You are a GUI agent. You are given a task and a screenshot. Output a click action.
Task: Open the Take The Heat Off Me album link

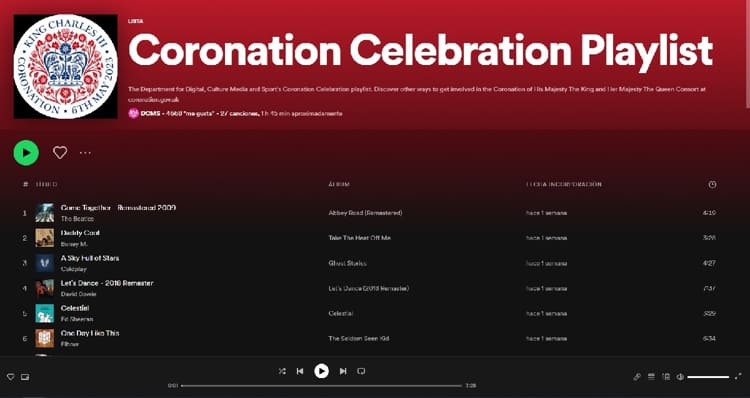pyautogui.click(x=359, y=238)
